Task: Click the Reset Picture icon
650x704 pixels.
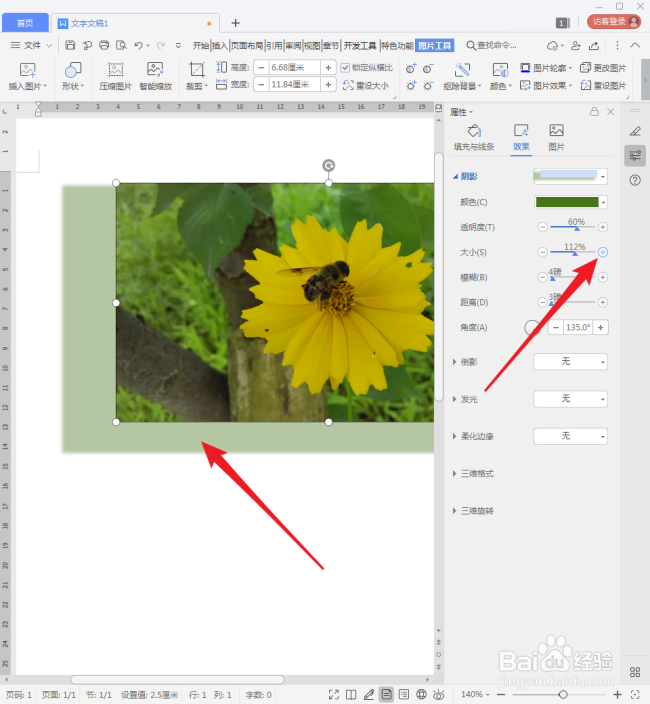Action: pos(585,85)
